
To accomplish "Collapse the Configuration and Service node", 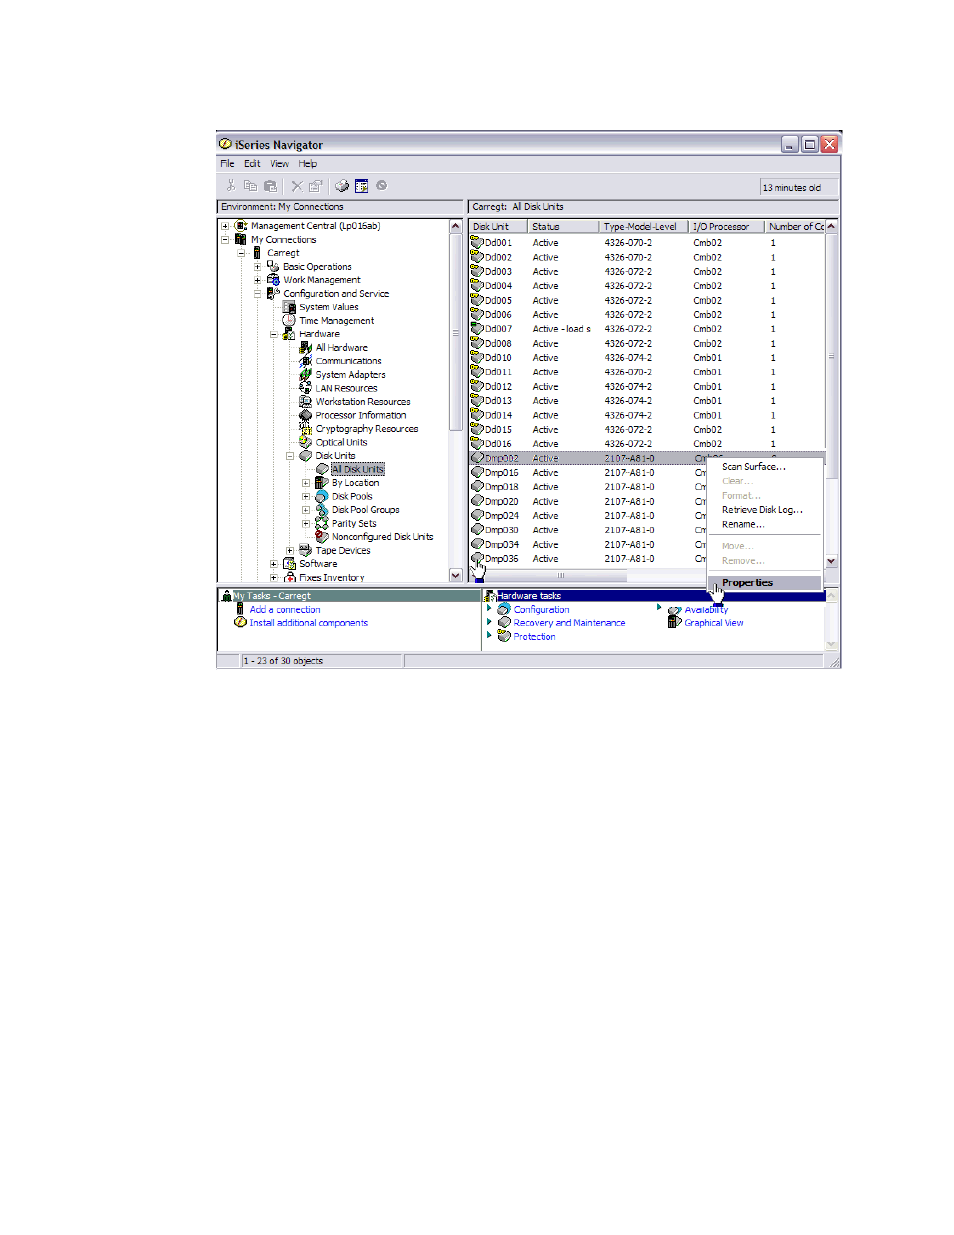I will (x=257, y=294).
